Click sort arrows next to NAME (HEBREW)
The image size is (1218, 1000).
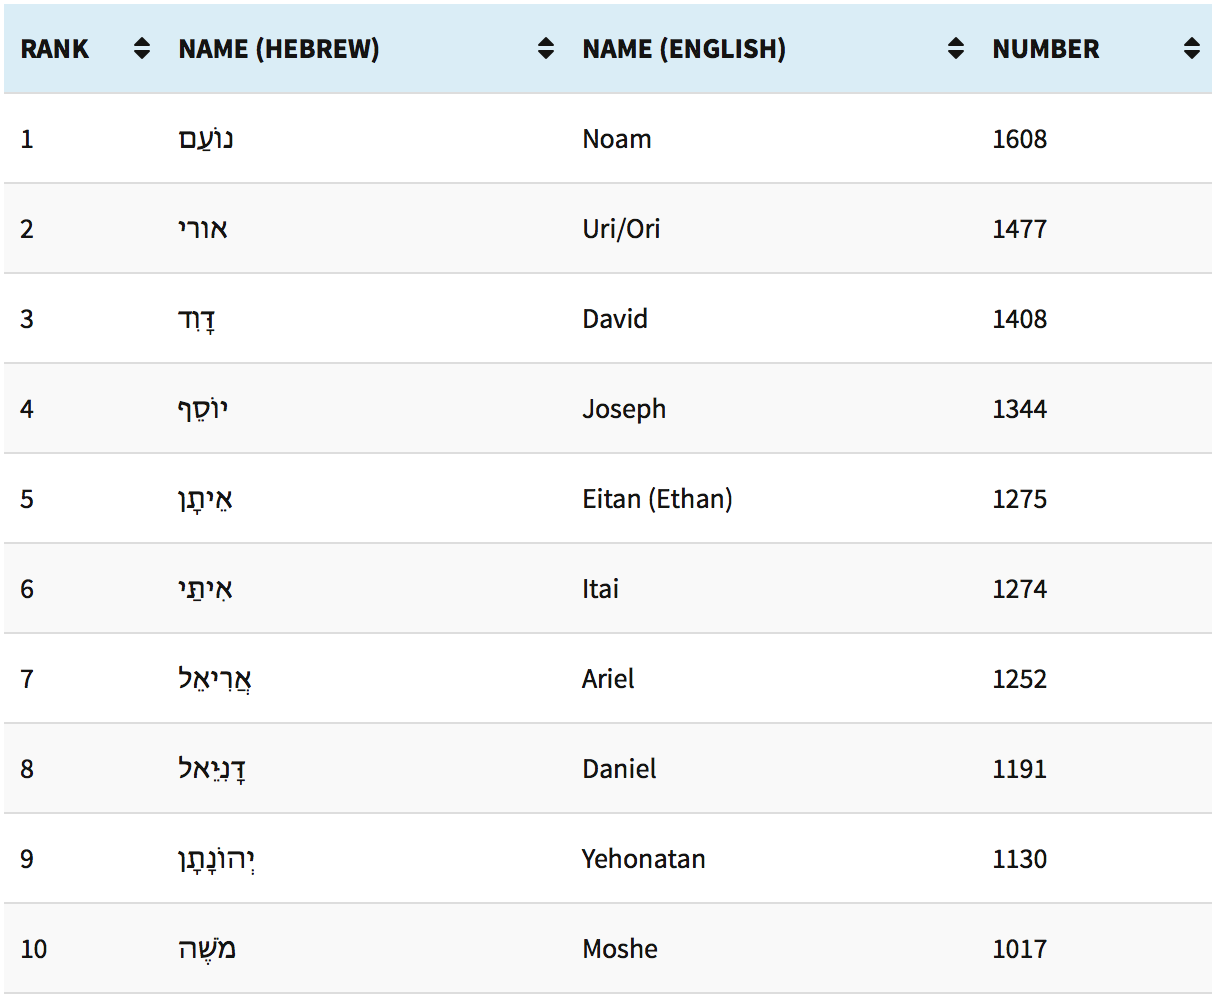pos(545,48)
